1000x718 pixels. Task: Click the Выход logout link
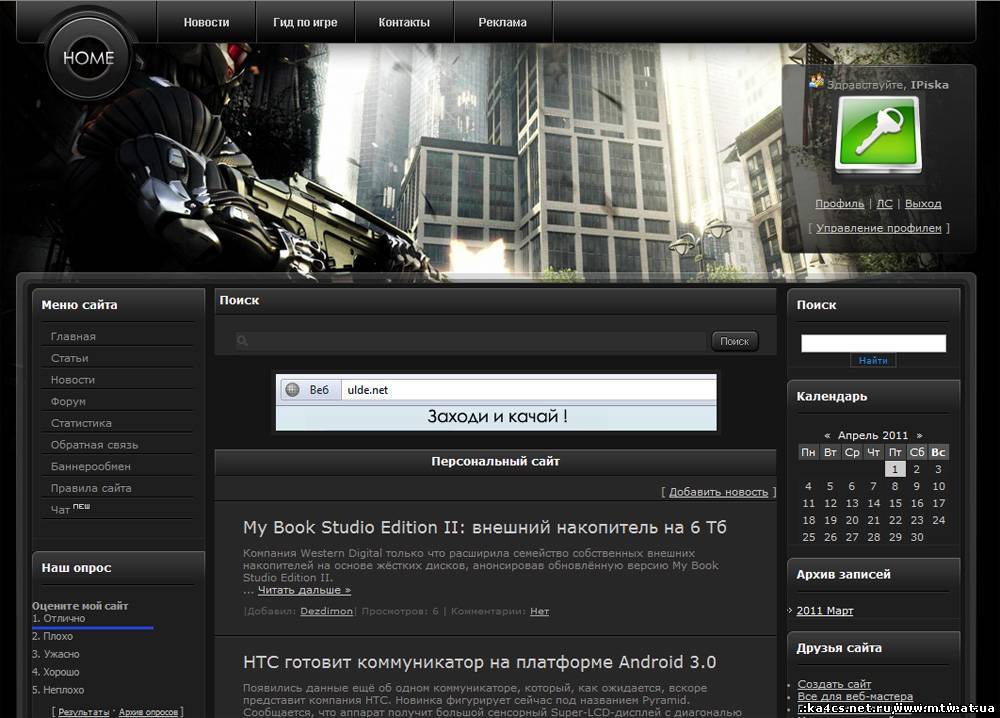click(x=923, y=203)
